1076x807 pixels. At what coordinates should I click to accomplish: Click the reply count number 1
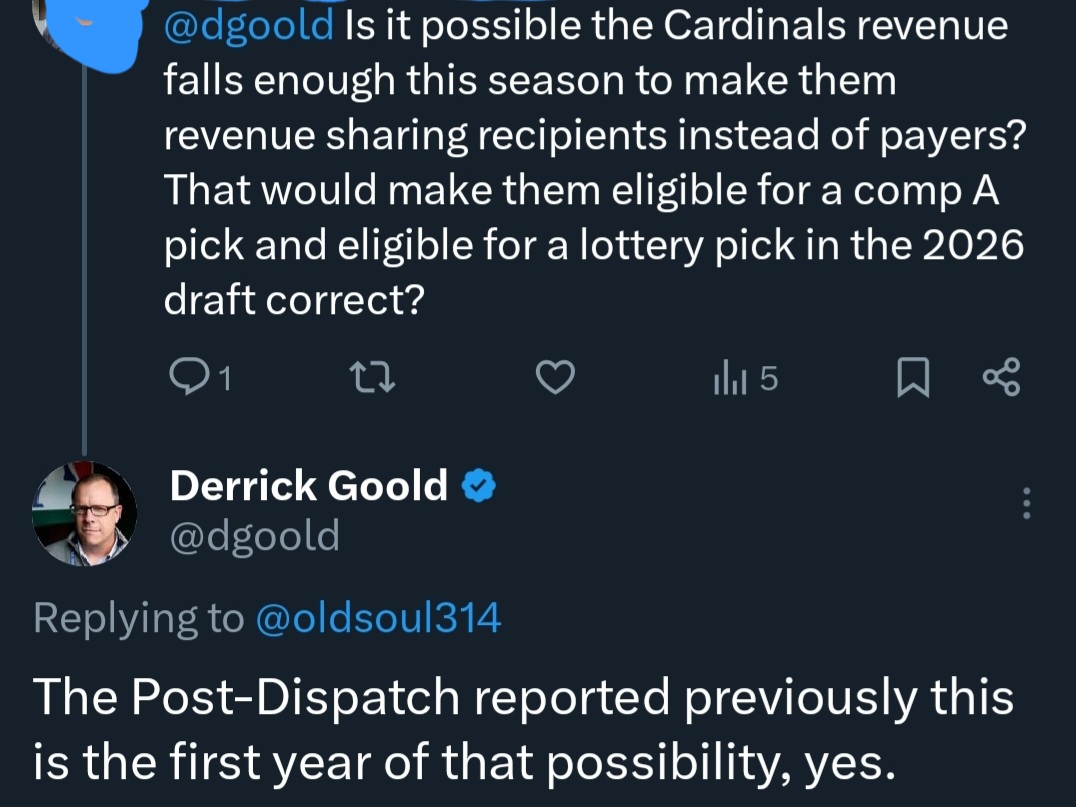(224, 379)
